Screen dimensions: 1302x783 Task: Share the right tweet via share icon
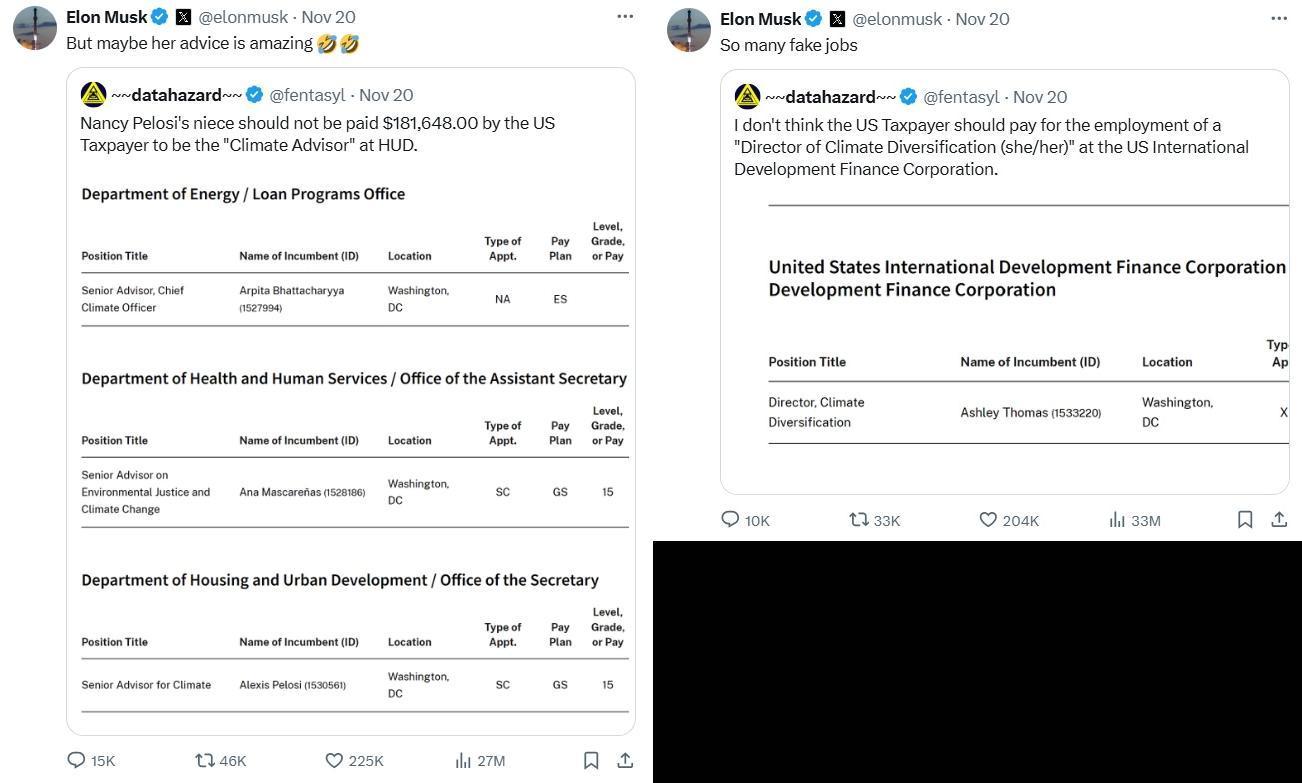point(1279,520)
